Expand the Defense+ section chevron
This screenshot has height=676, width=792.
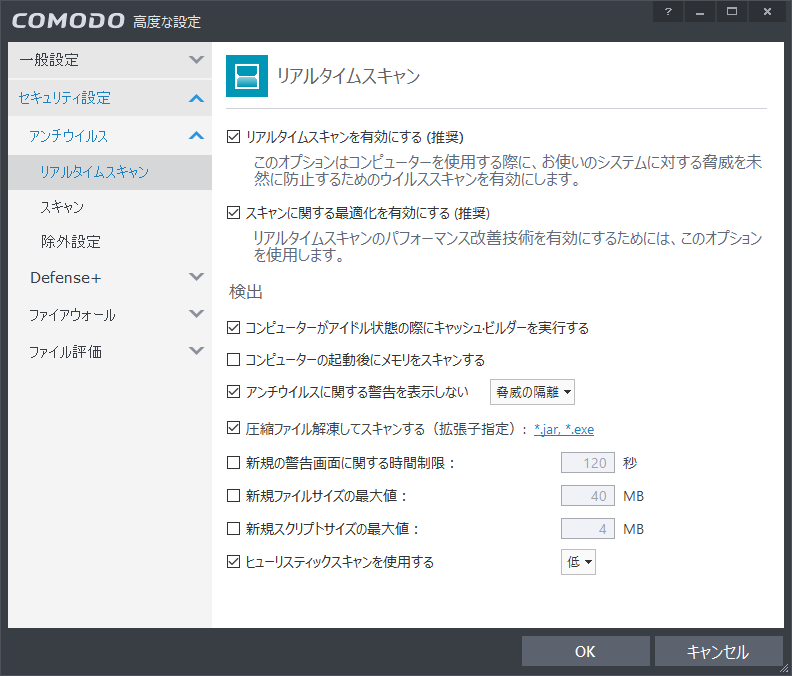(196, 276)
